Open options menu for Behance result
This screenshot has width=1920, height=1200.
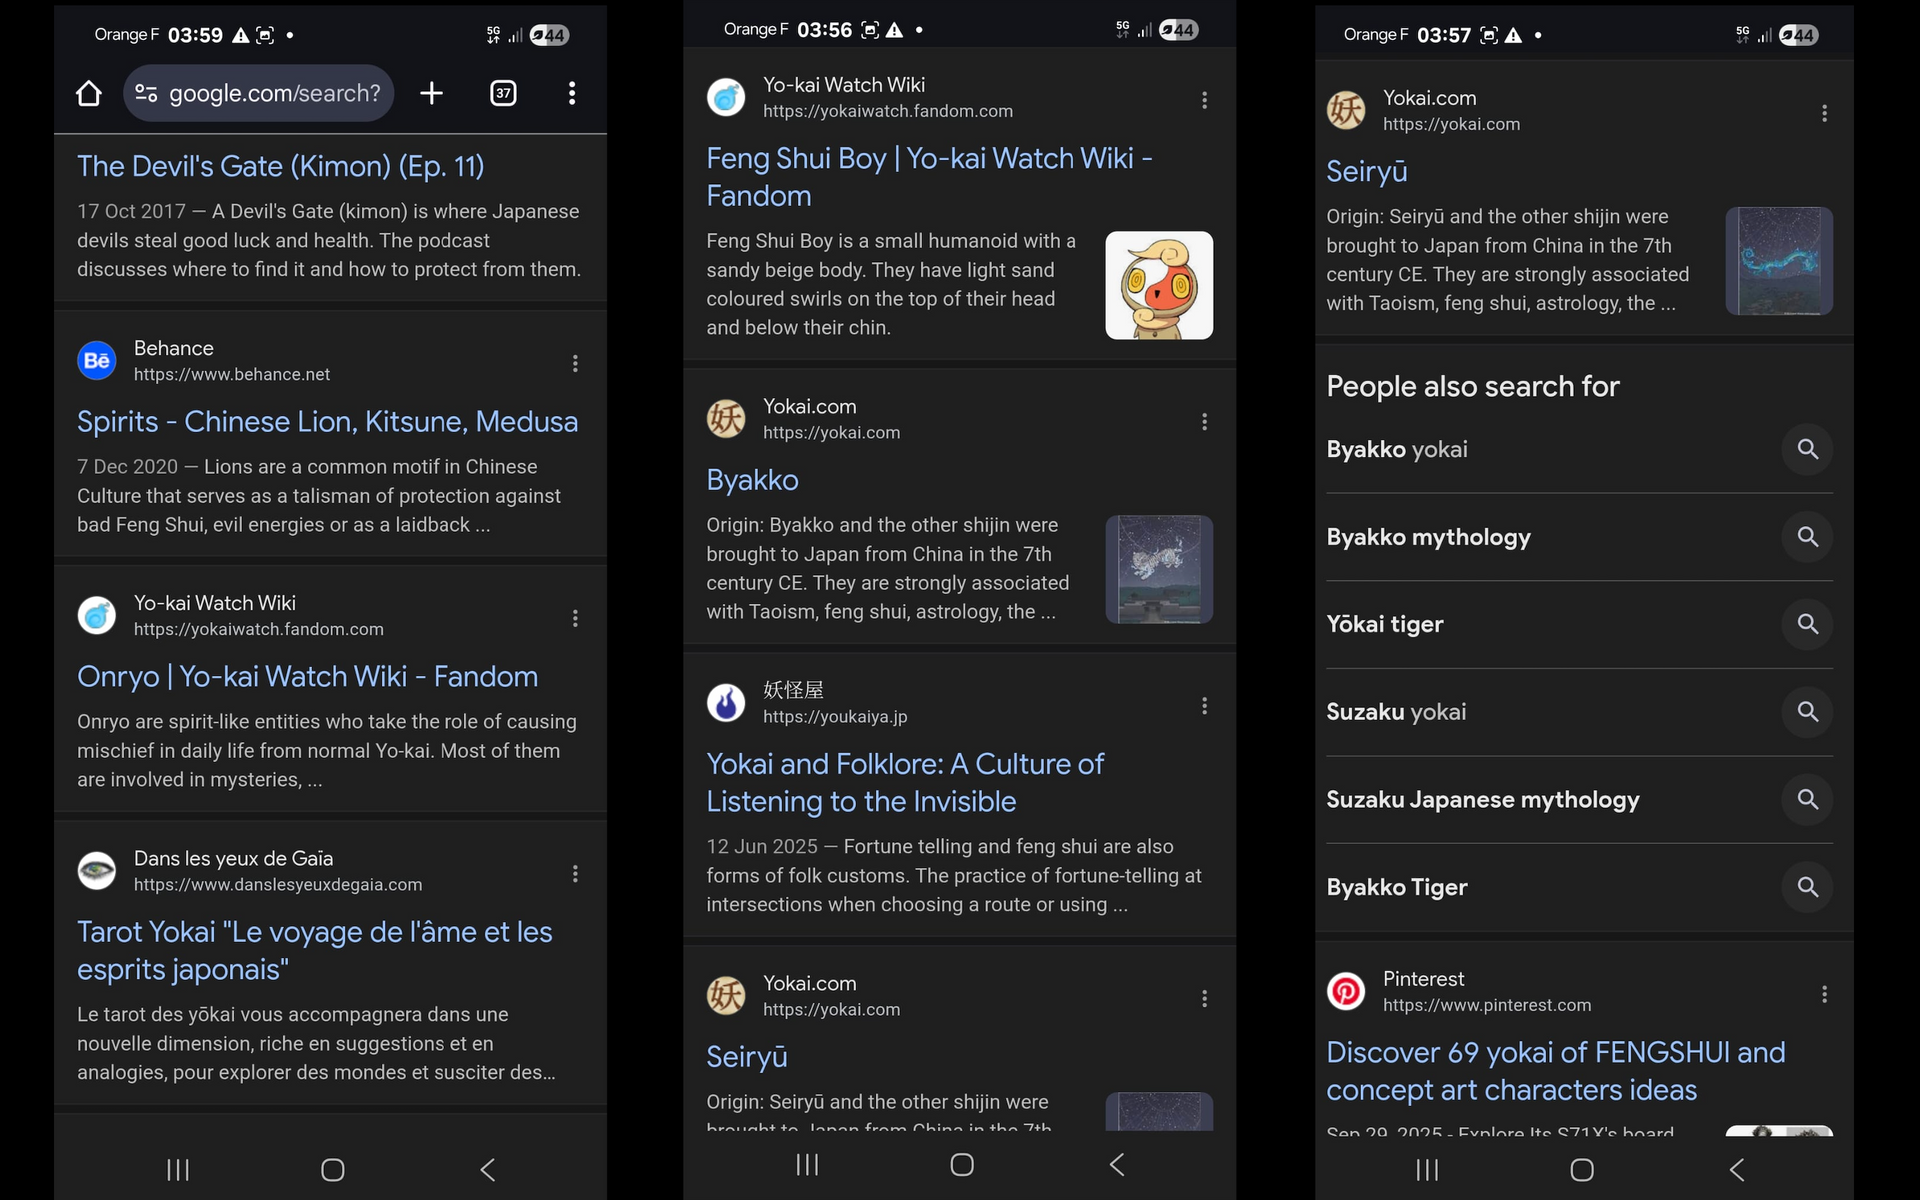click(x=575, y=363)
